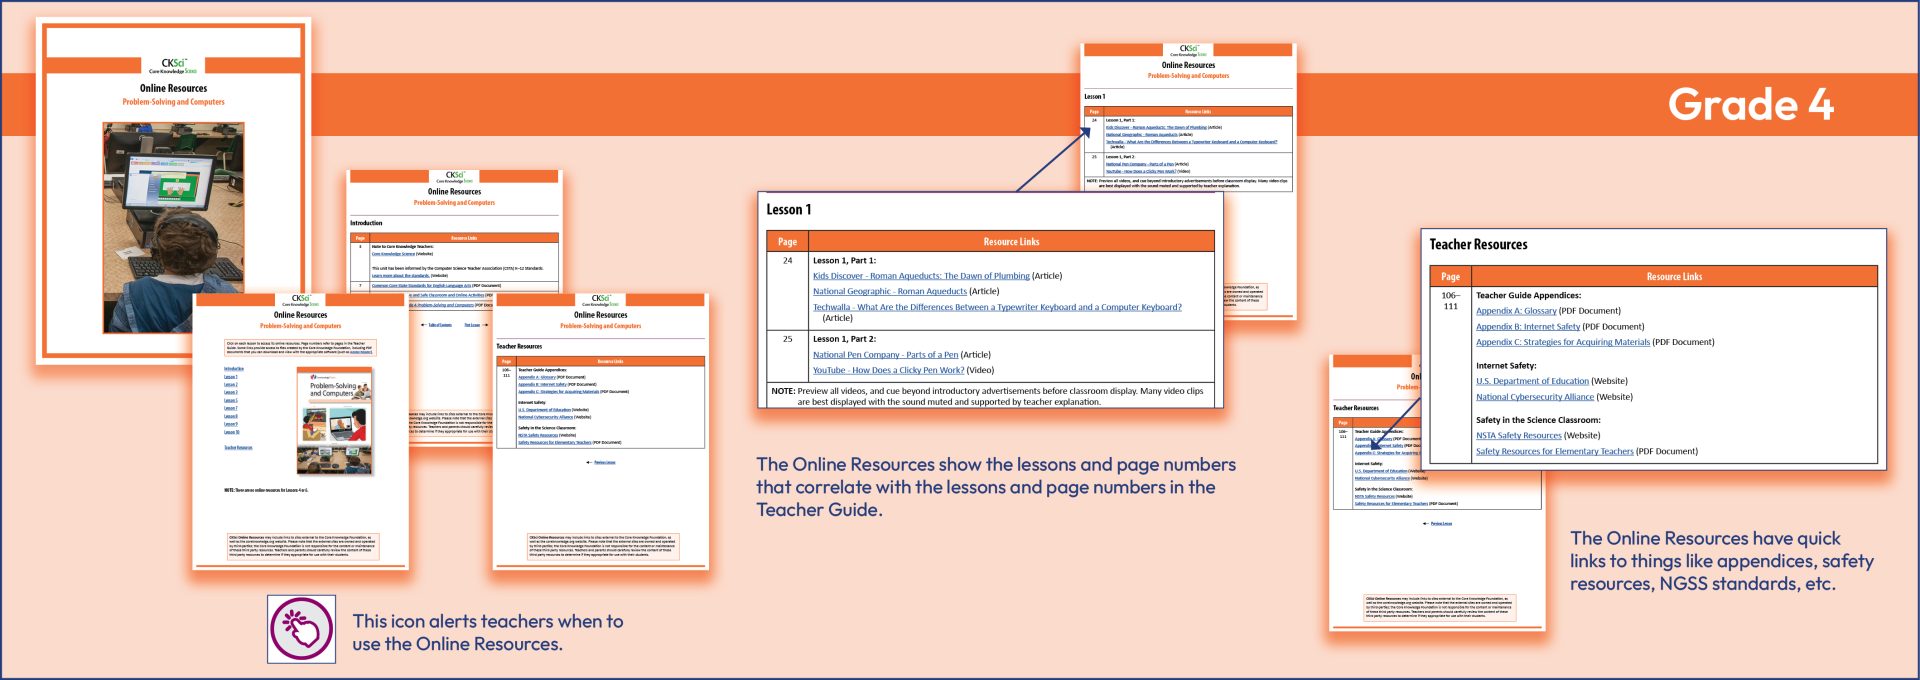Screen dimensions: 1920x680
Task: Open Appendix A: Glossary PDF link
Action: [x=1515, y=311]
